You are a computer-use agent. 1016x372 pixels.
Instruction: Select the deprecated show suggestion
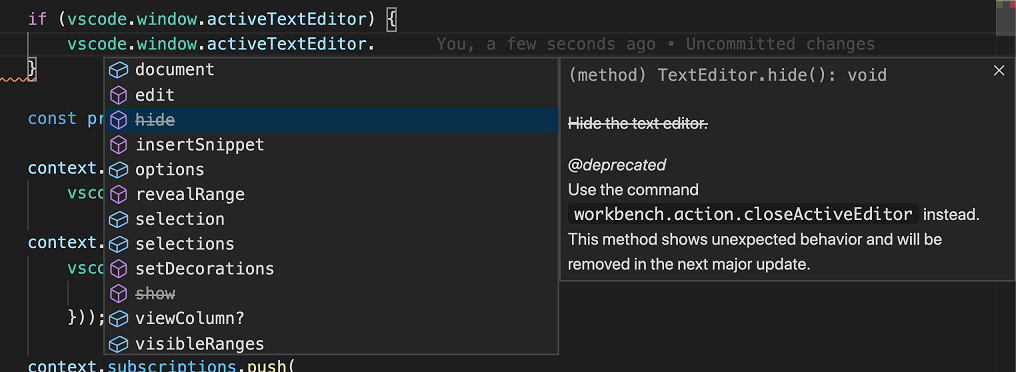(331, 294)
